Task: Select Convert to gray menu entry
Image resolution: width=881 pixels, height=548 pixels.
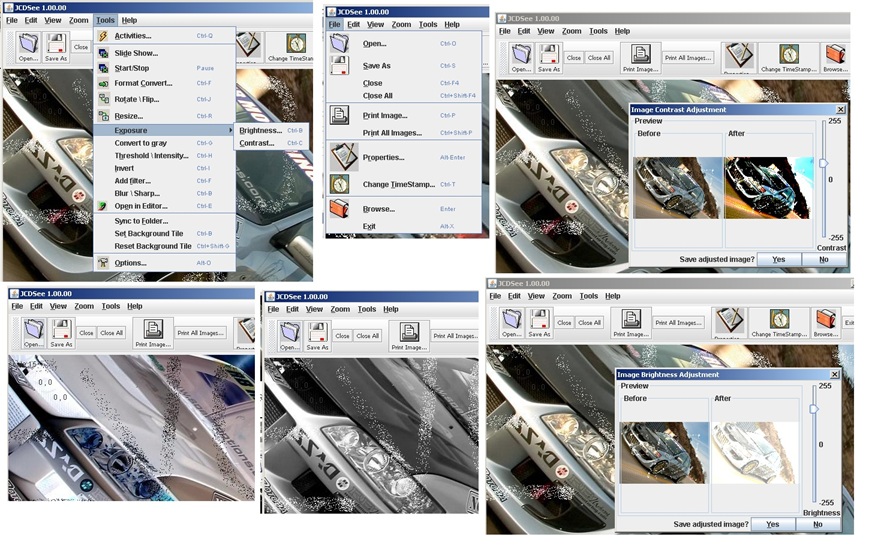Action: tap(164, 143)
